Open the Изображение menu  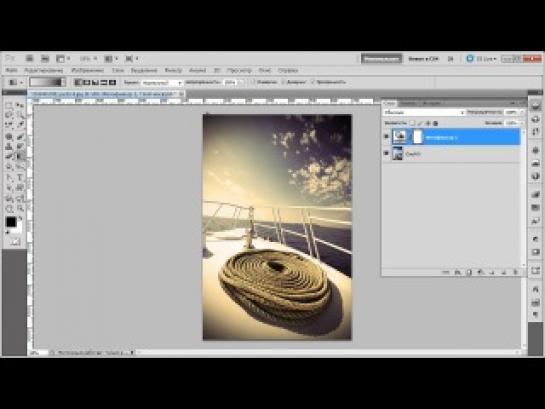pyautogui.click(x=88, y=70)
